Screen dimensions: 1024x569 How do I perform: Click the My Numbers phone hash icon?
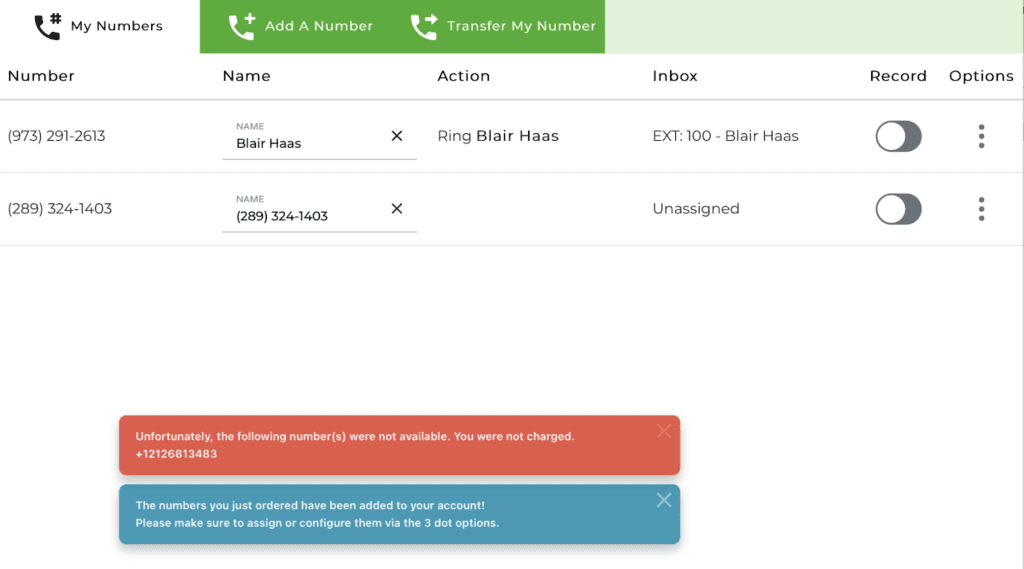coord(47,26)
